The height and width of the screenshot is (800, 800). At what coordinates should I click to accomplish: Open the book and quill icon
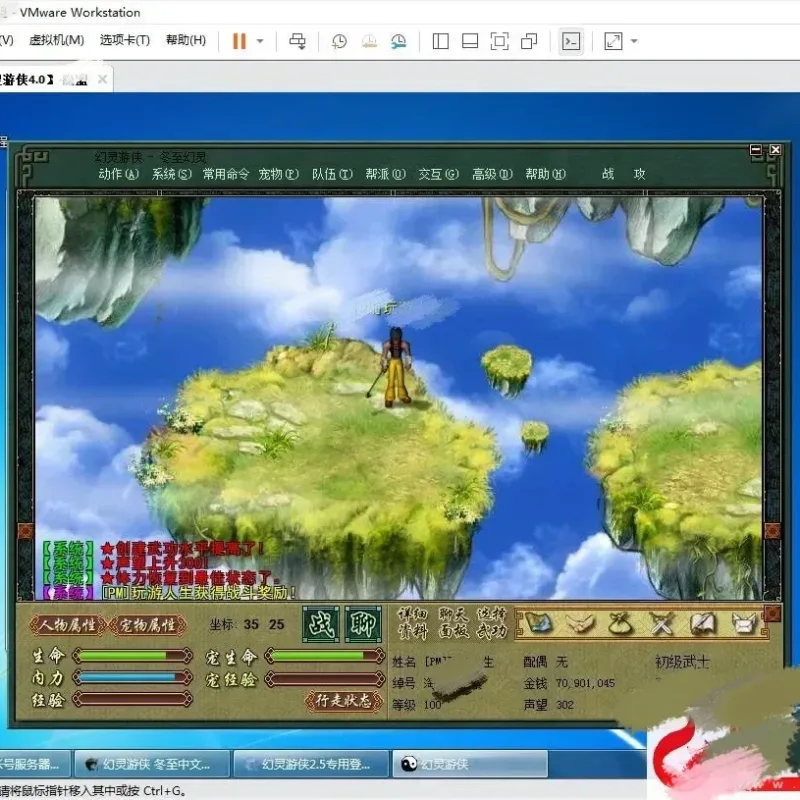click(x=702, y=623)
